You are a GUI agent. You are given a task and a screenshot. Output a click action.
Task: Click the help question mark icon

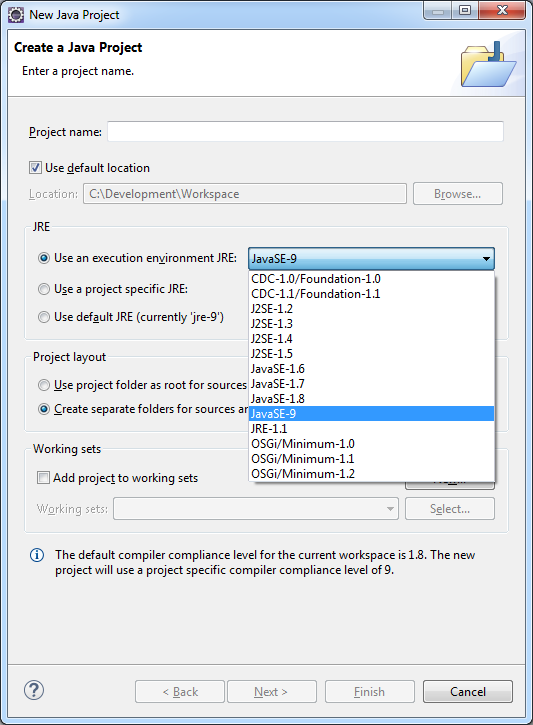coord(34,690)
